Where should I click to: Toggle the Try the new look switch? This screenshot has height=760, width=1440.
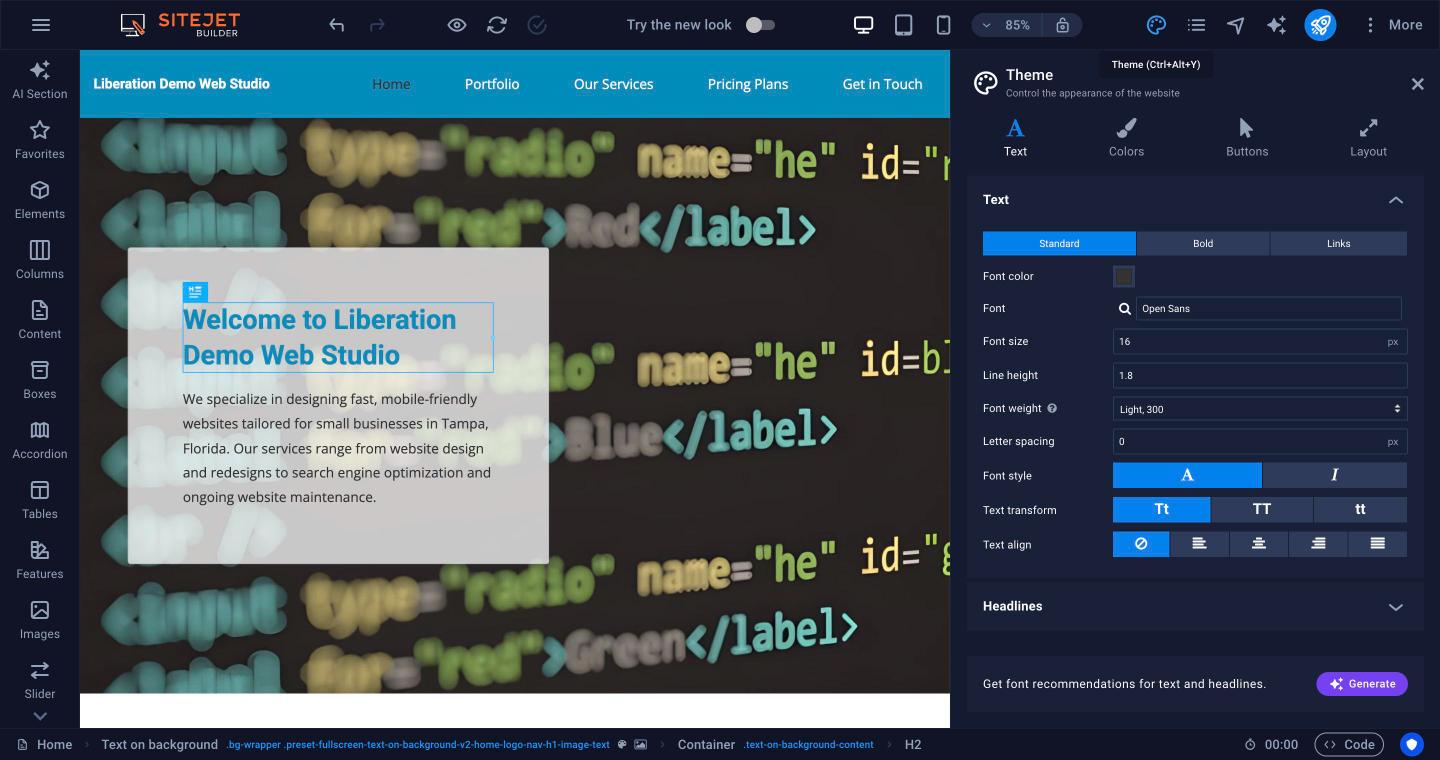(760, 25)
